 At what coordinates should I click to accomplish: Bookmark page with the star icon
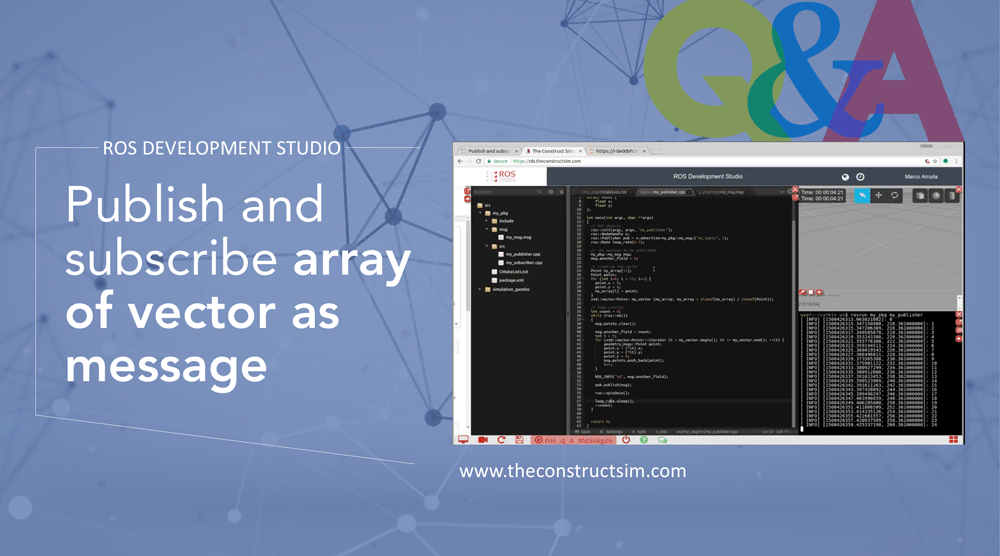click(936, 161)
